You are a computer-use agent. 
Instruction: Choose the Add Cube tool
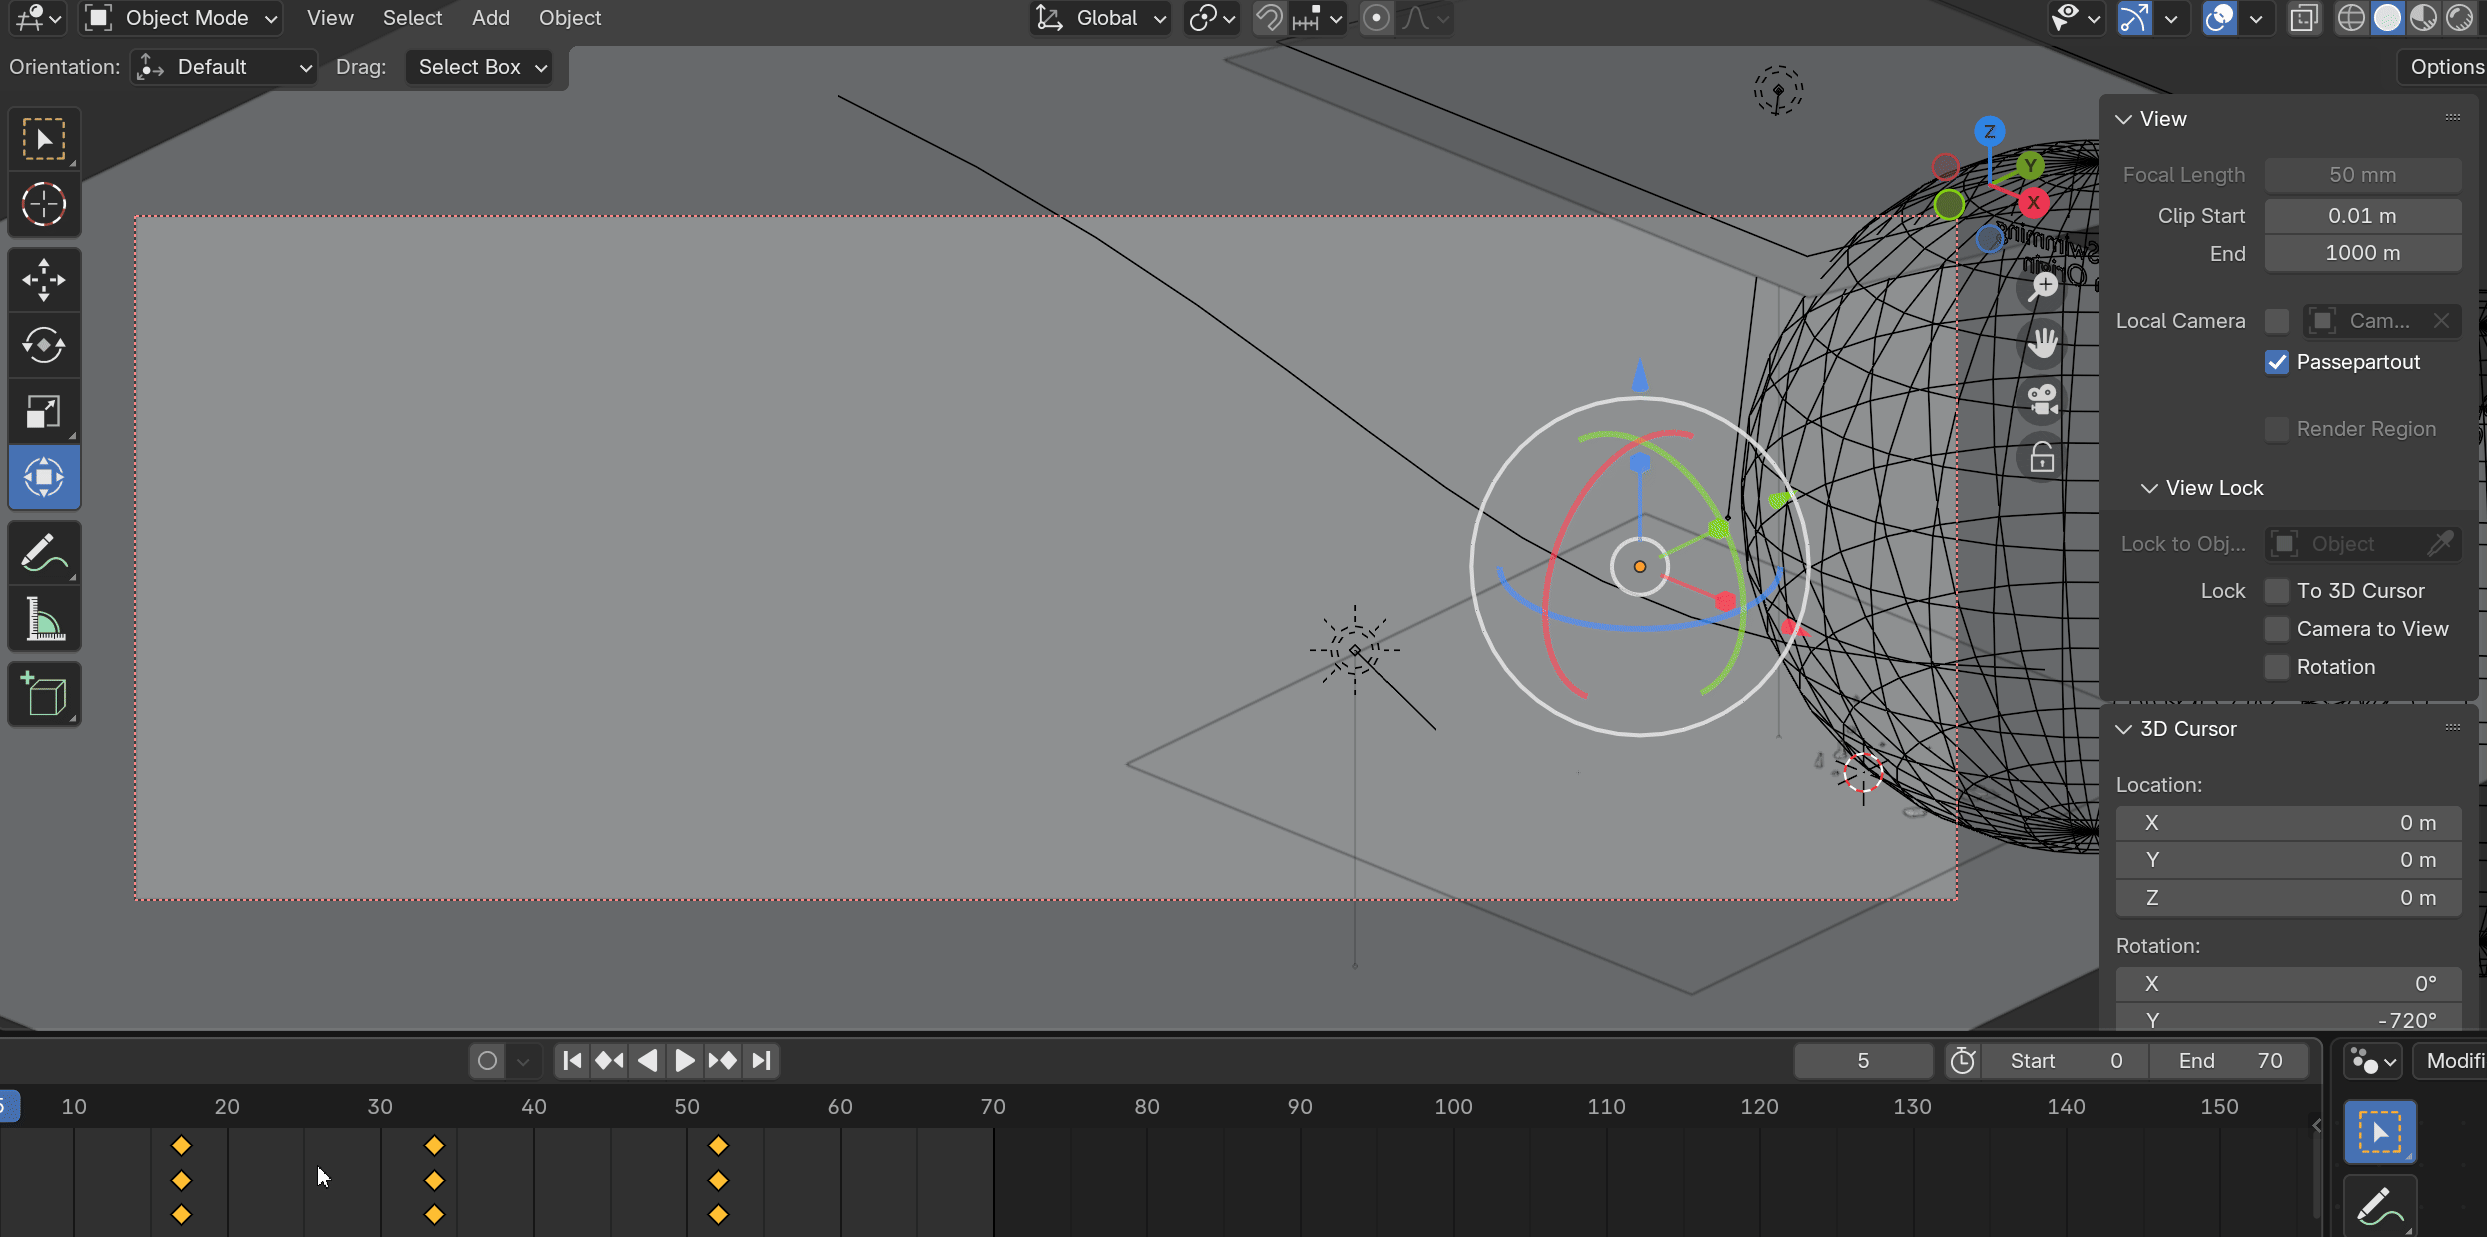point(44,693)
